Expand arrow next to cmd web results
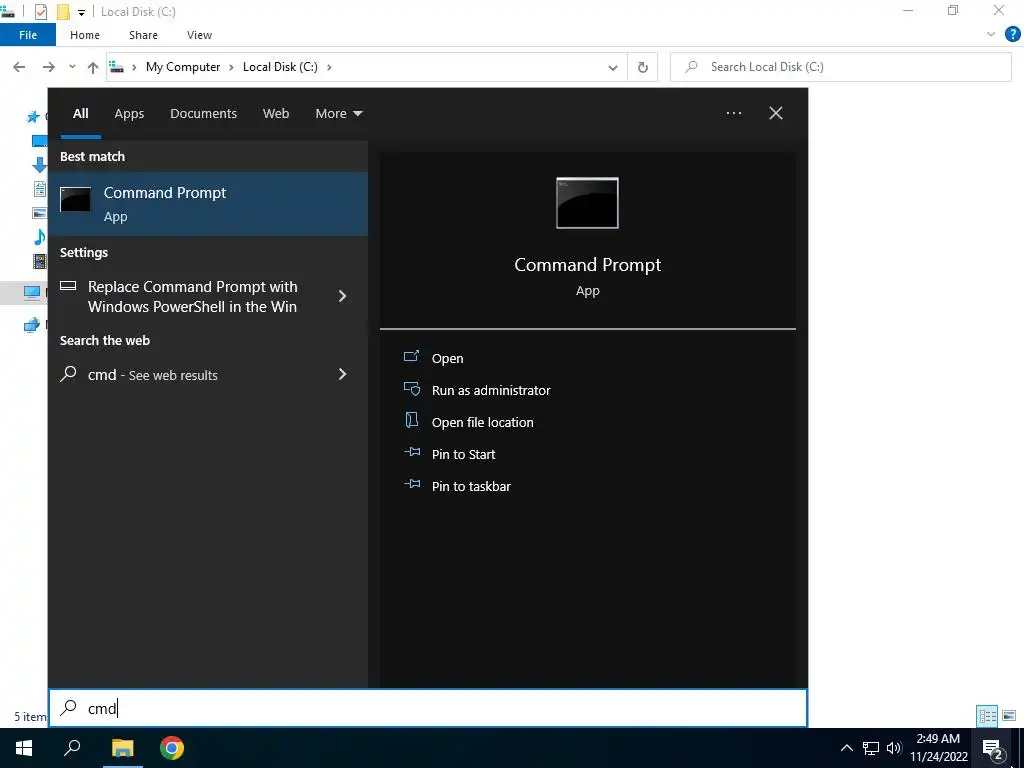1024x768 pixels. point(342,374)
